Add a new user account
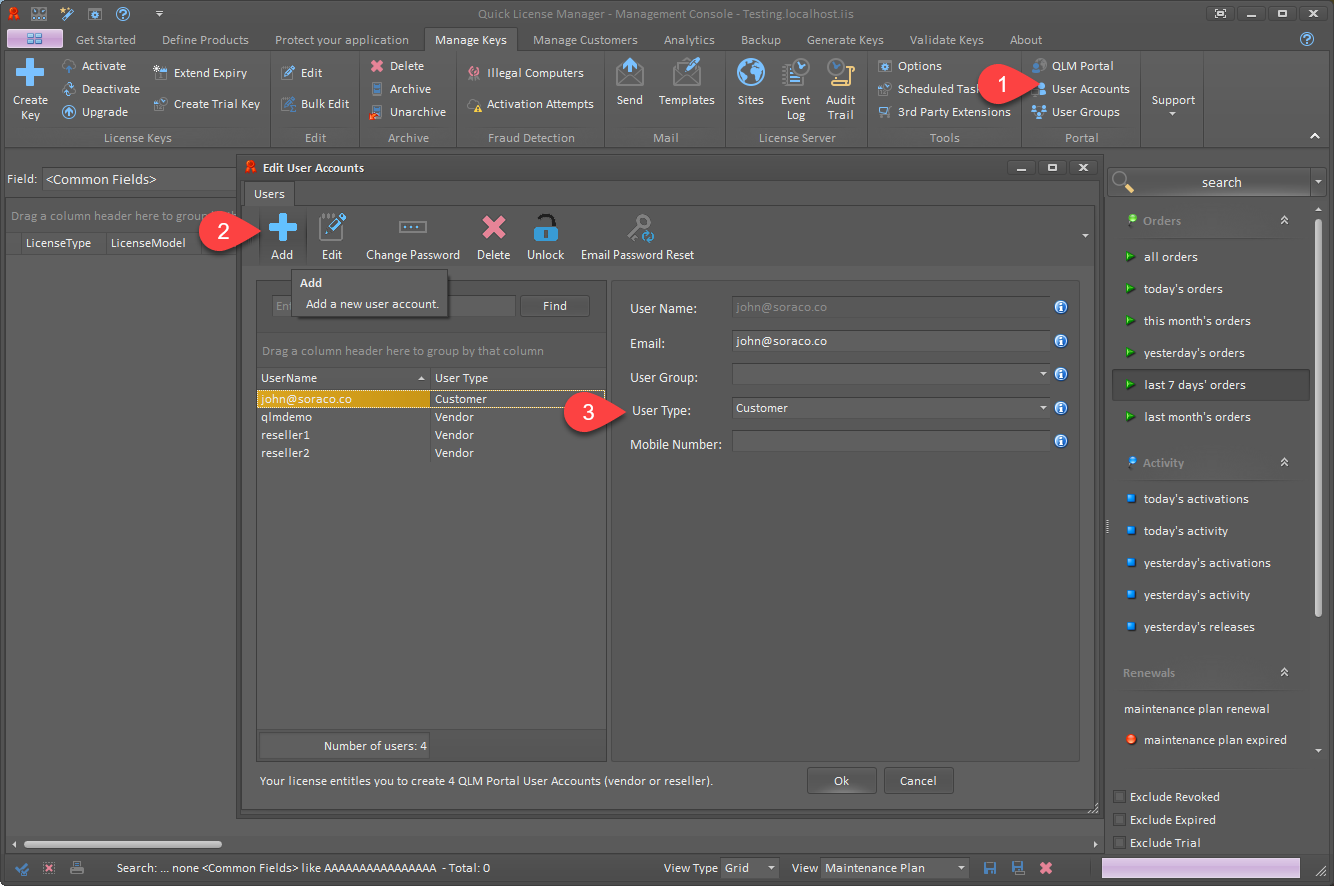Image resolution: width=1334 pixels, height=886 pixels. pyautogui.click(x=282, y=237)
